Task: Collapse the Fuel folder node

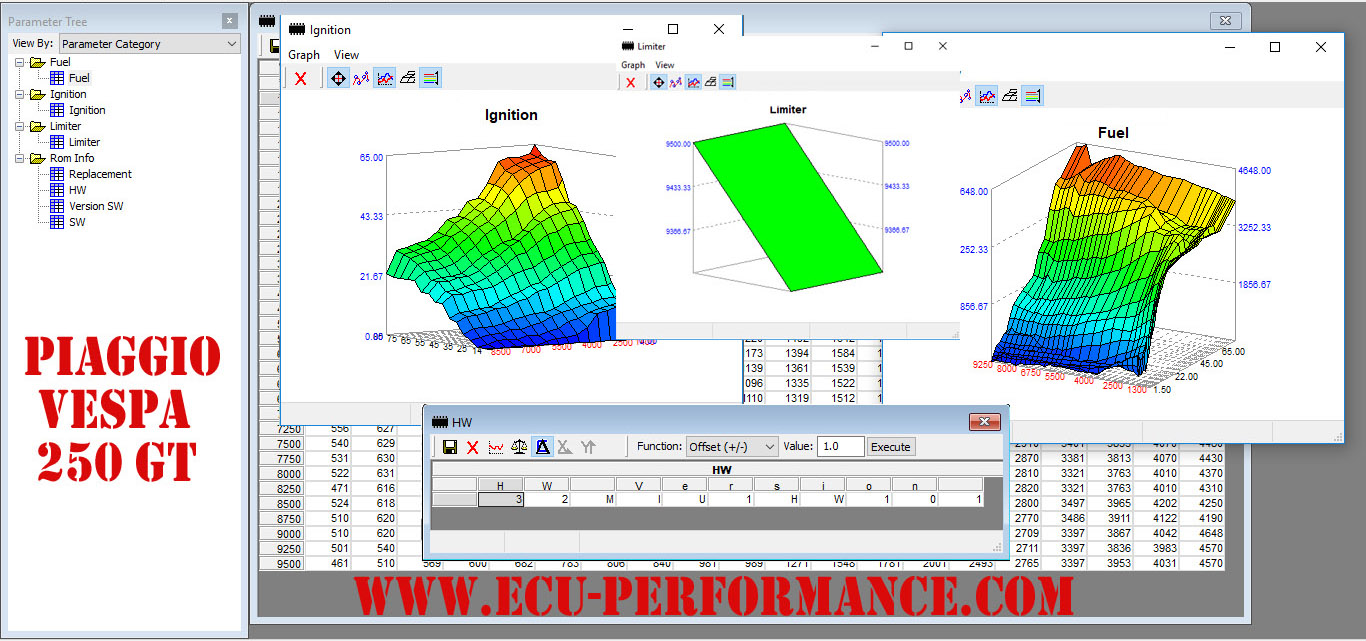Action: 19,62
